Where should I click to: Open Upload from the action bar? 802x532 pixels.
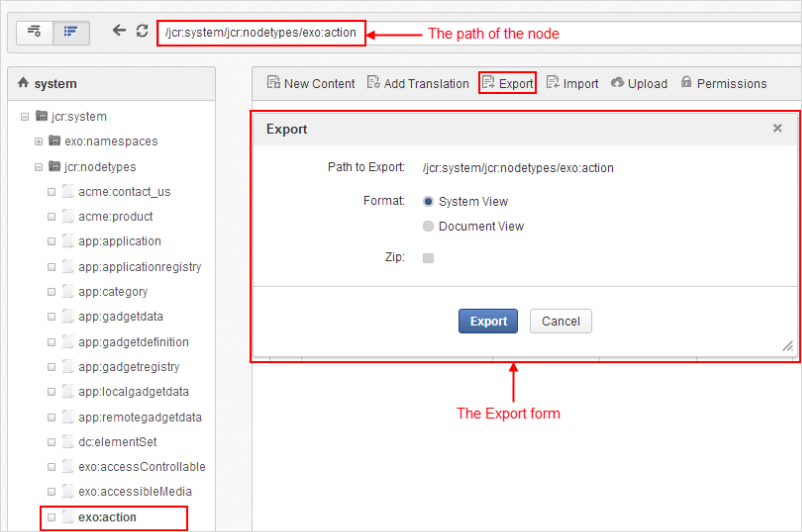tap(639, 83)
